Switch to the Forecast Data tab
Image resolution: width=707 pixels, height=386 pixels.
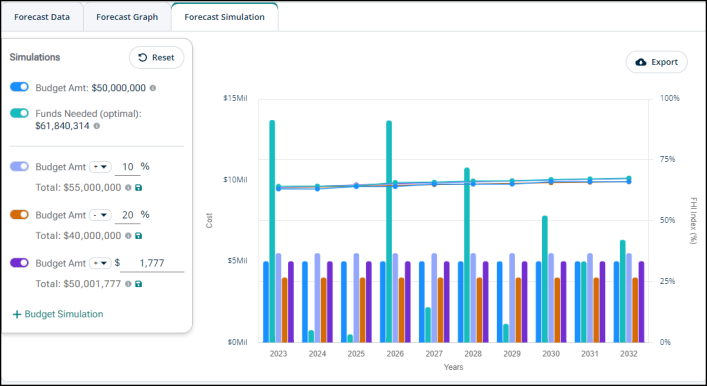pos(42,17)
